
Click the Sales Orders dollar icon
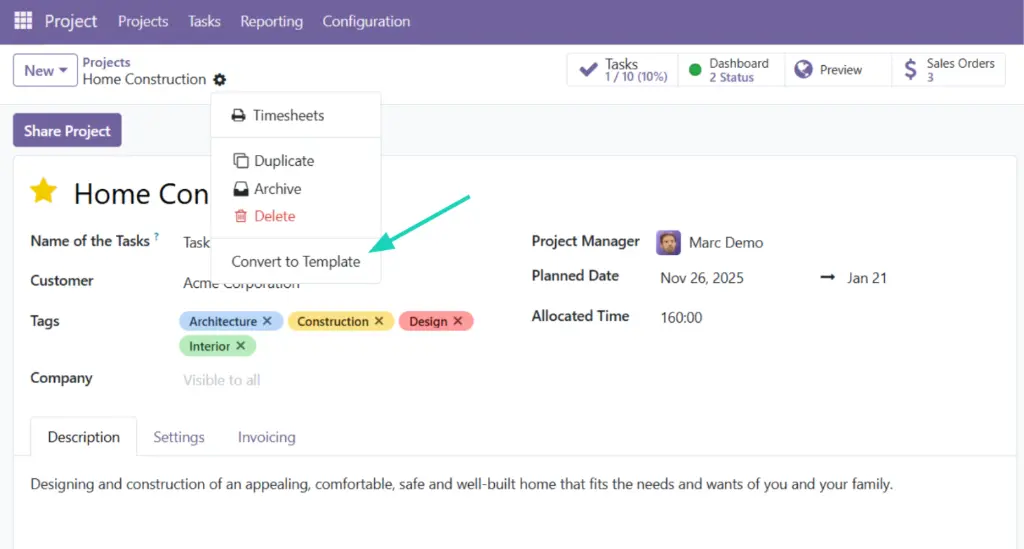910,70
